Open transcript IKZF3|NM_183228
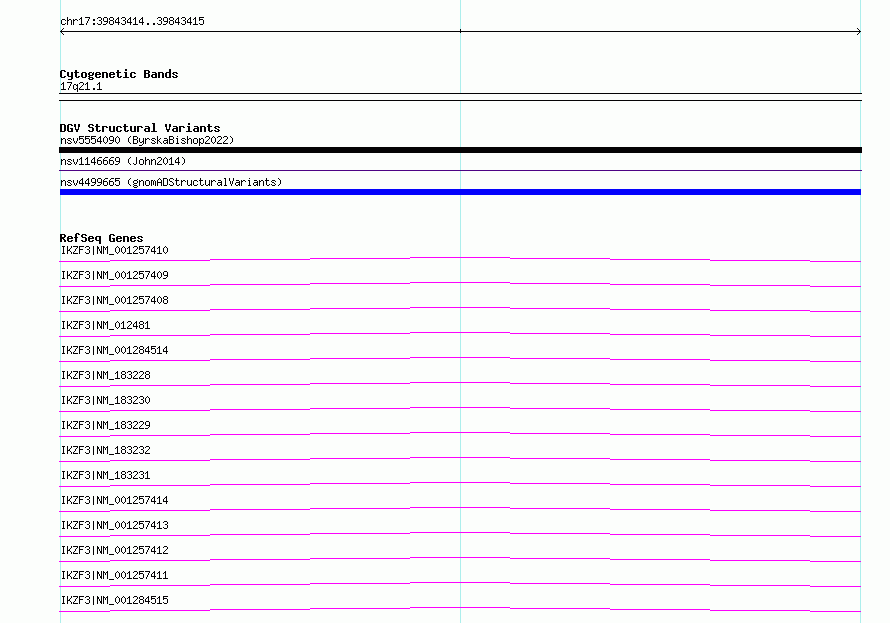Screen dimensions: 890x623 click(106, 375)
